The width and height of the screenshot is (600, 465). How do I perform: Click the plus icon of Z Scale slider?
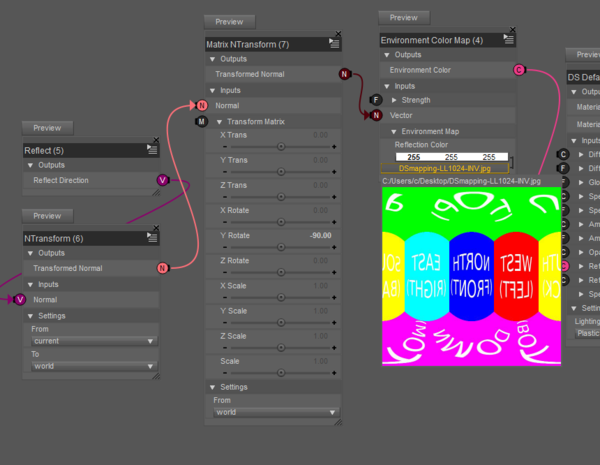(334, 348)
